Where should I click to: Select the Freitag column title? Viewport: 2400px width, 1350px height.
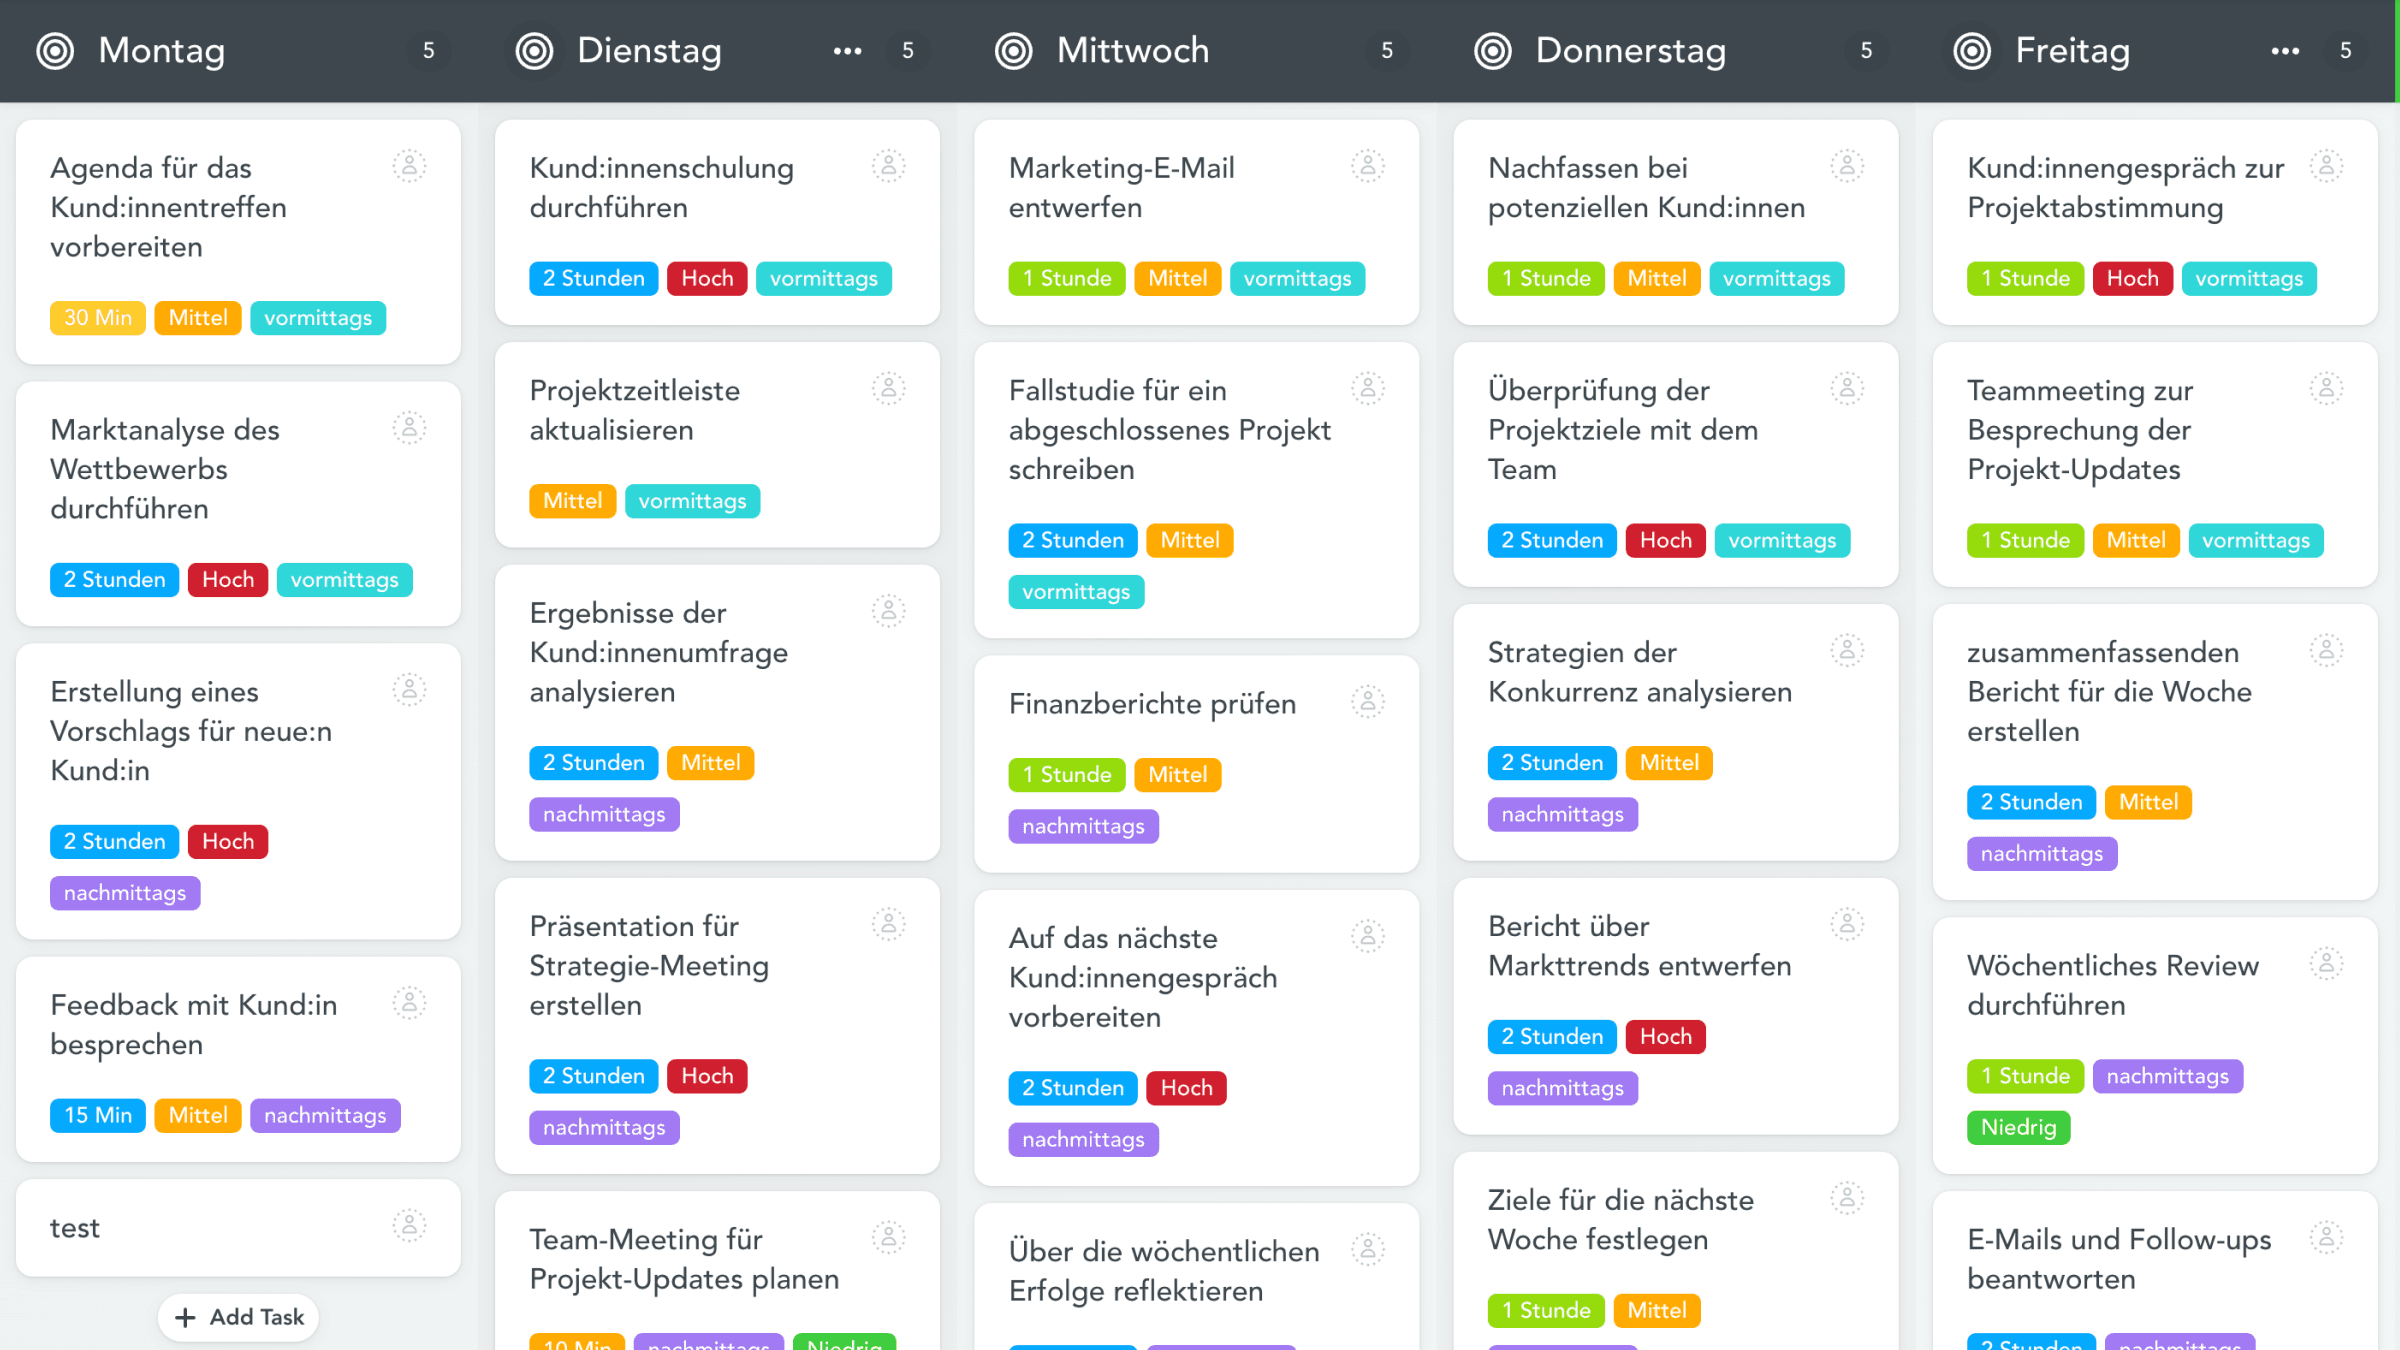pos(2072,51)
